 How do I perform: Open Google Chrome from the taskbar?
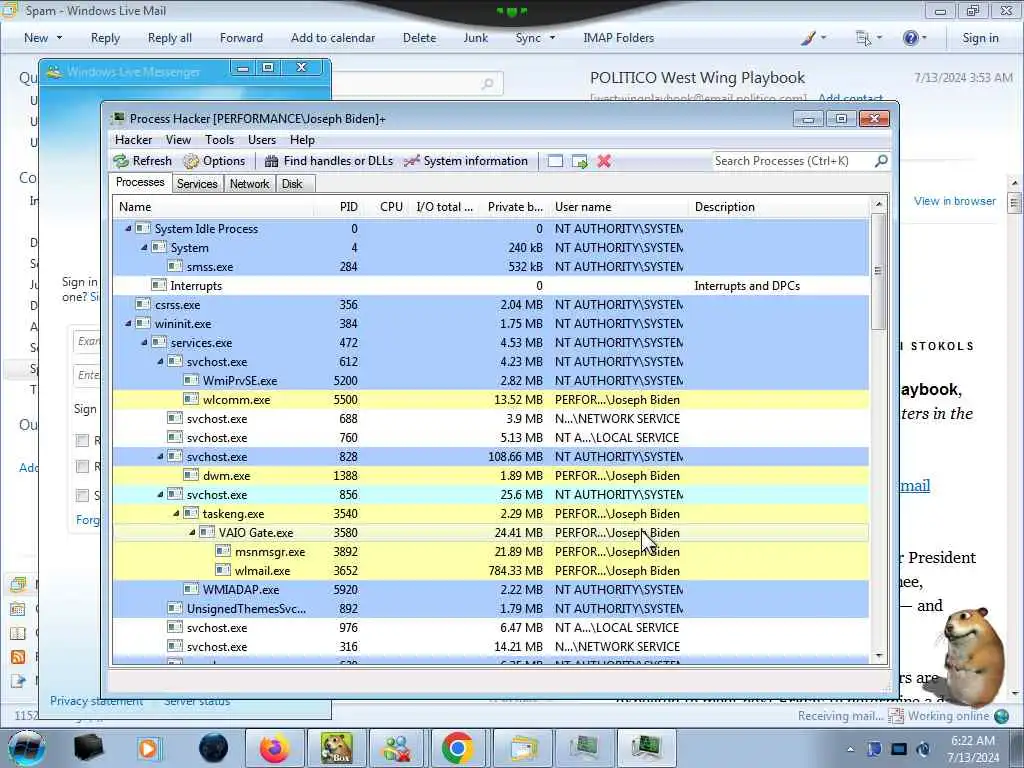pyautogui.click(x=457, y=748)
